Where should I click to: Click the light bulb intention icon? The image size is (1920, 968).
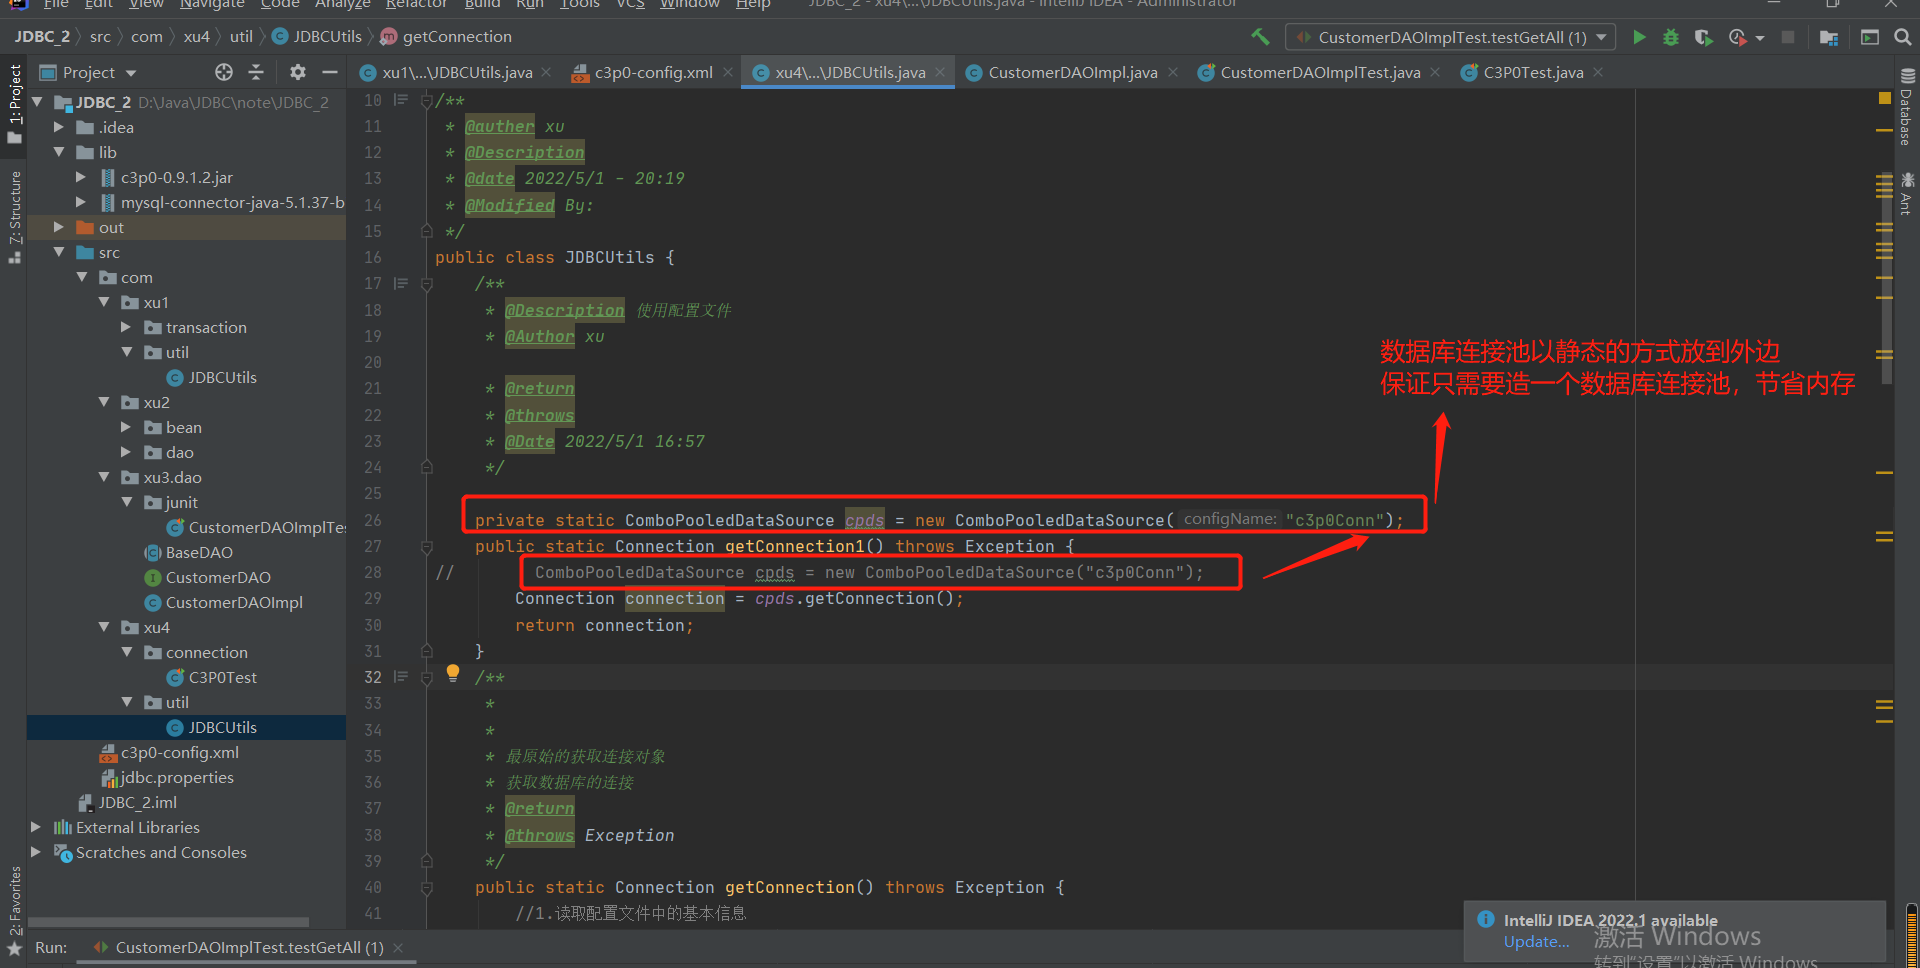point(453,673)
